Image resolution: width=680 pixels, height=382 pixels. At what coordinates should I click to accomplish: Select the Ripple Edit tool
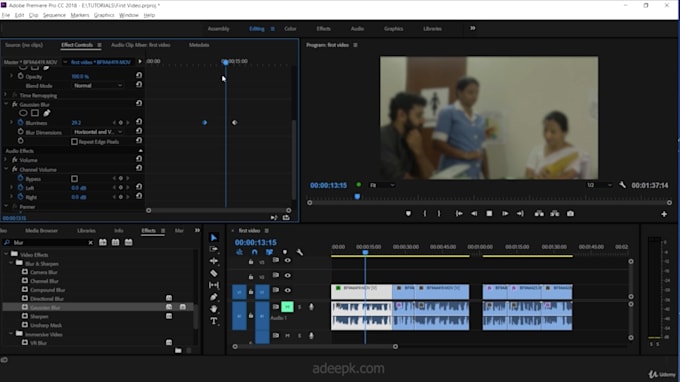tap(214, 261)
